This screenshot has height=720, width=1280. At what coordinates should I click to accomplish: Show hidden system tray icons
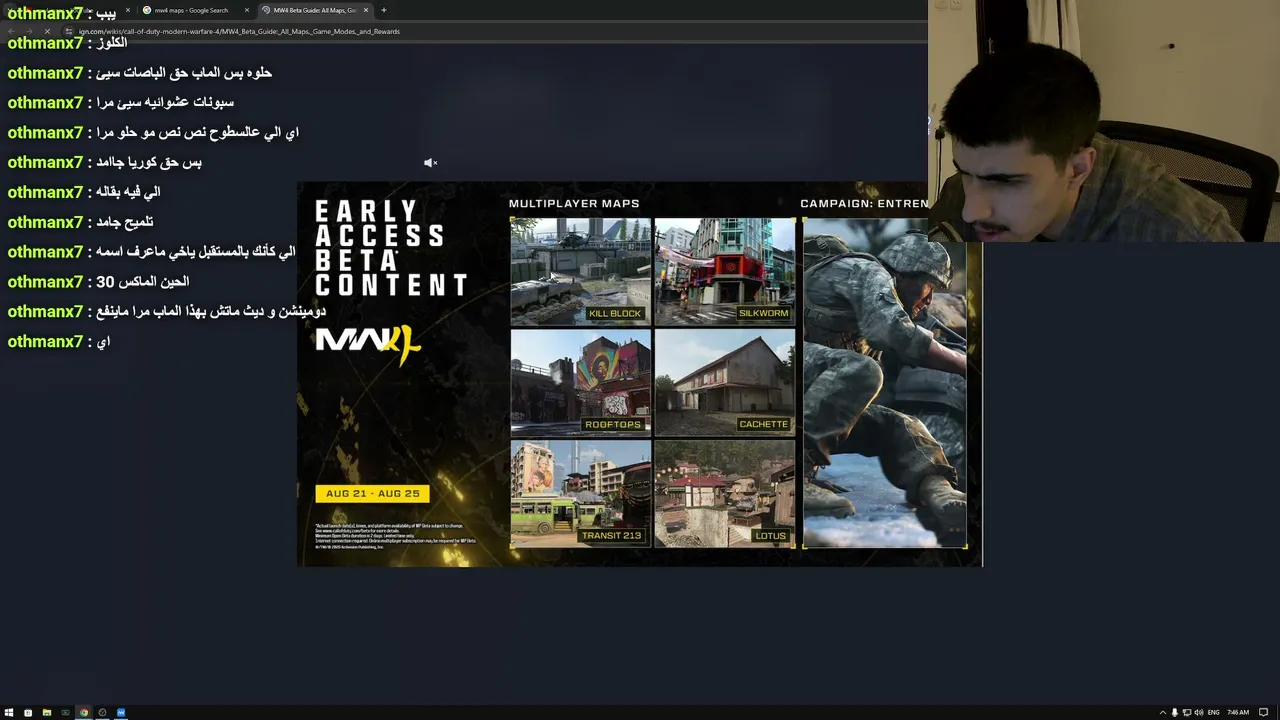pos(1163,712)
